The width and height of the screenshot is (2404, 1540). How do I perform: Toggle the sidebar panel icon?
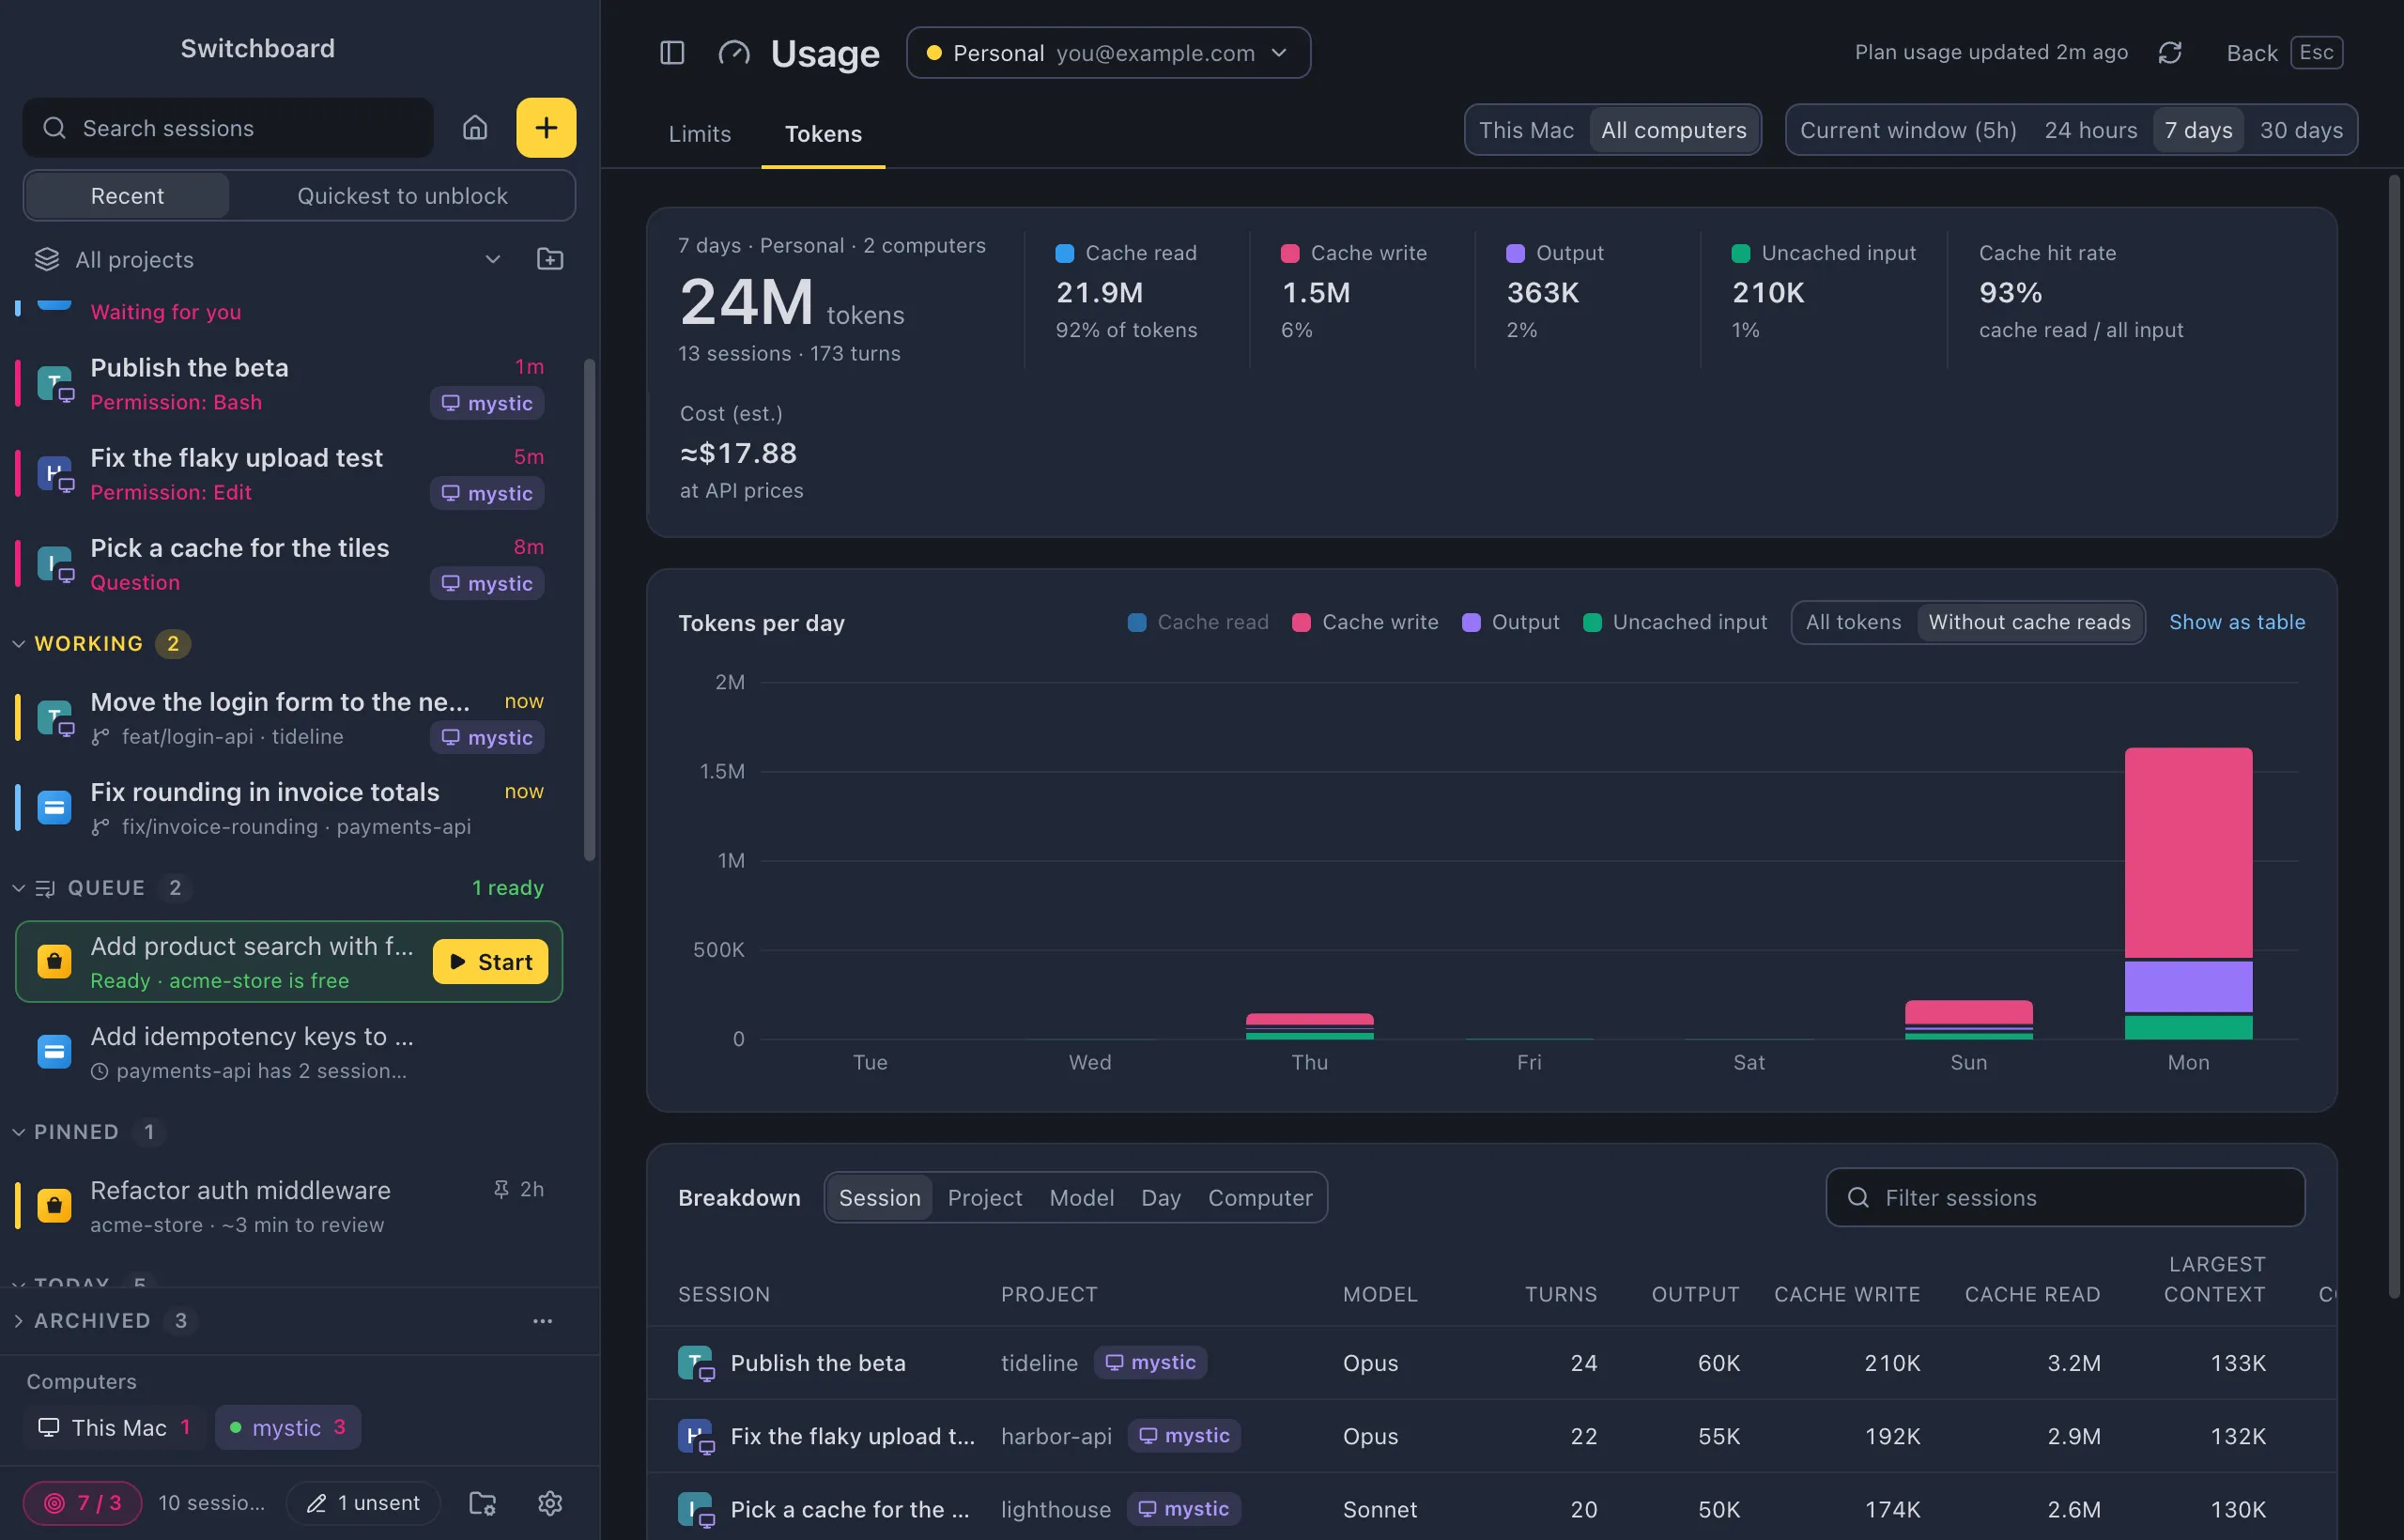click(672, 53)
